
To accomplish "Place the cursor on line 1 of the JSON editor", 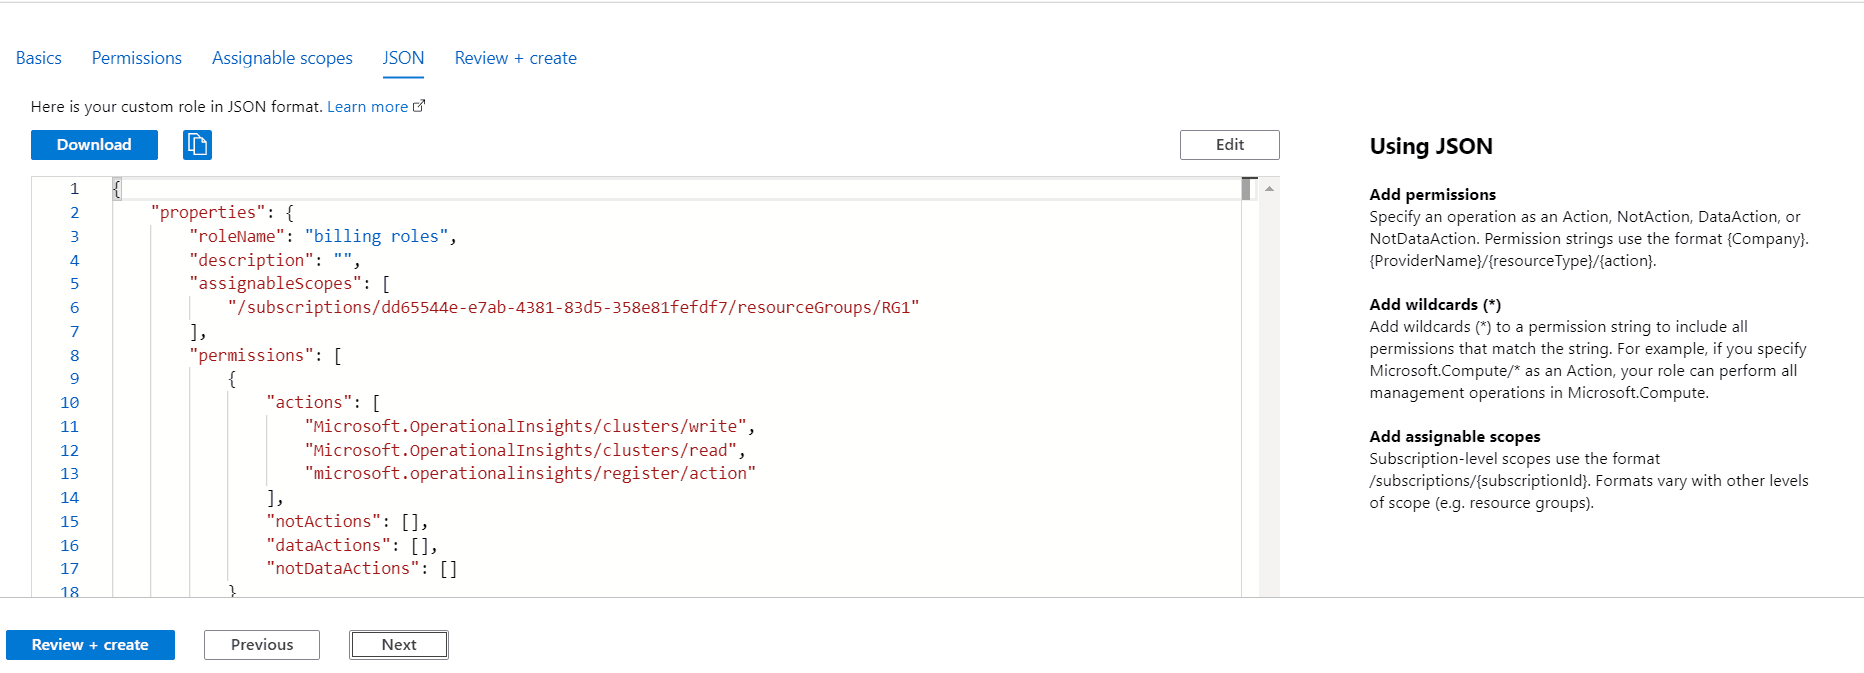I will (x=600, y=189).
